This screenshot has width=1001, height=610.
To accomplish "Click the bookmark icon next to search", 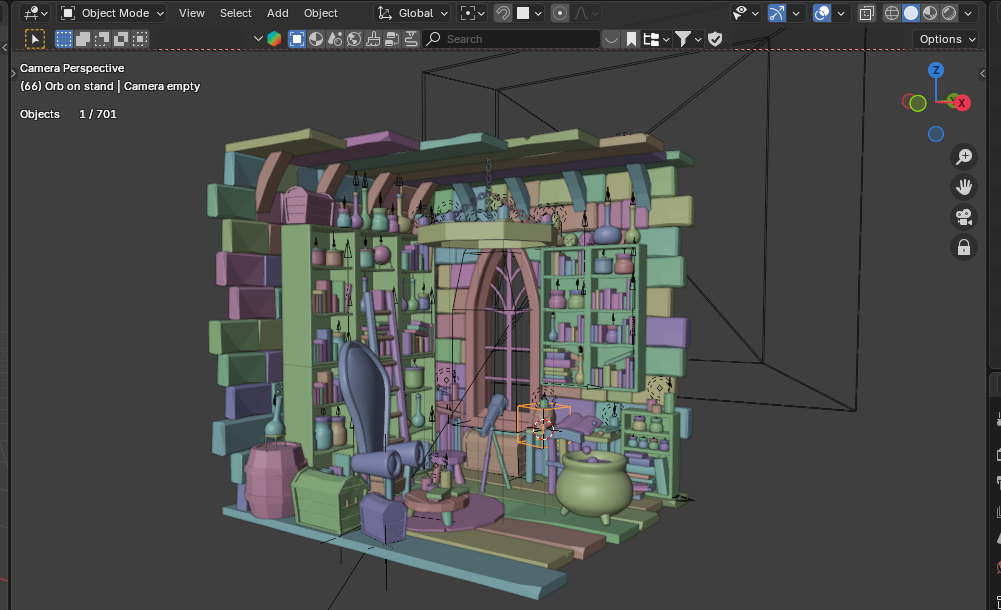I will tap(631, 39).
